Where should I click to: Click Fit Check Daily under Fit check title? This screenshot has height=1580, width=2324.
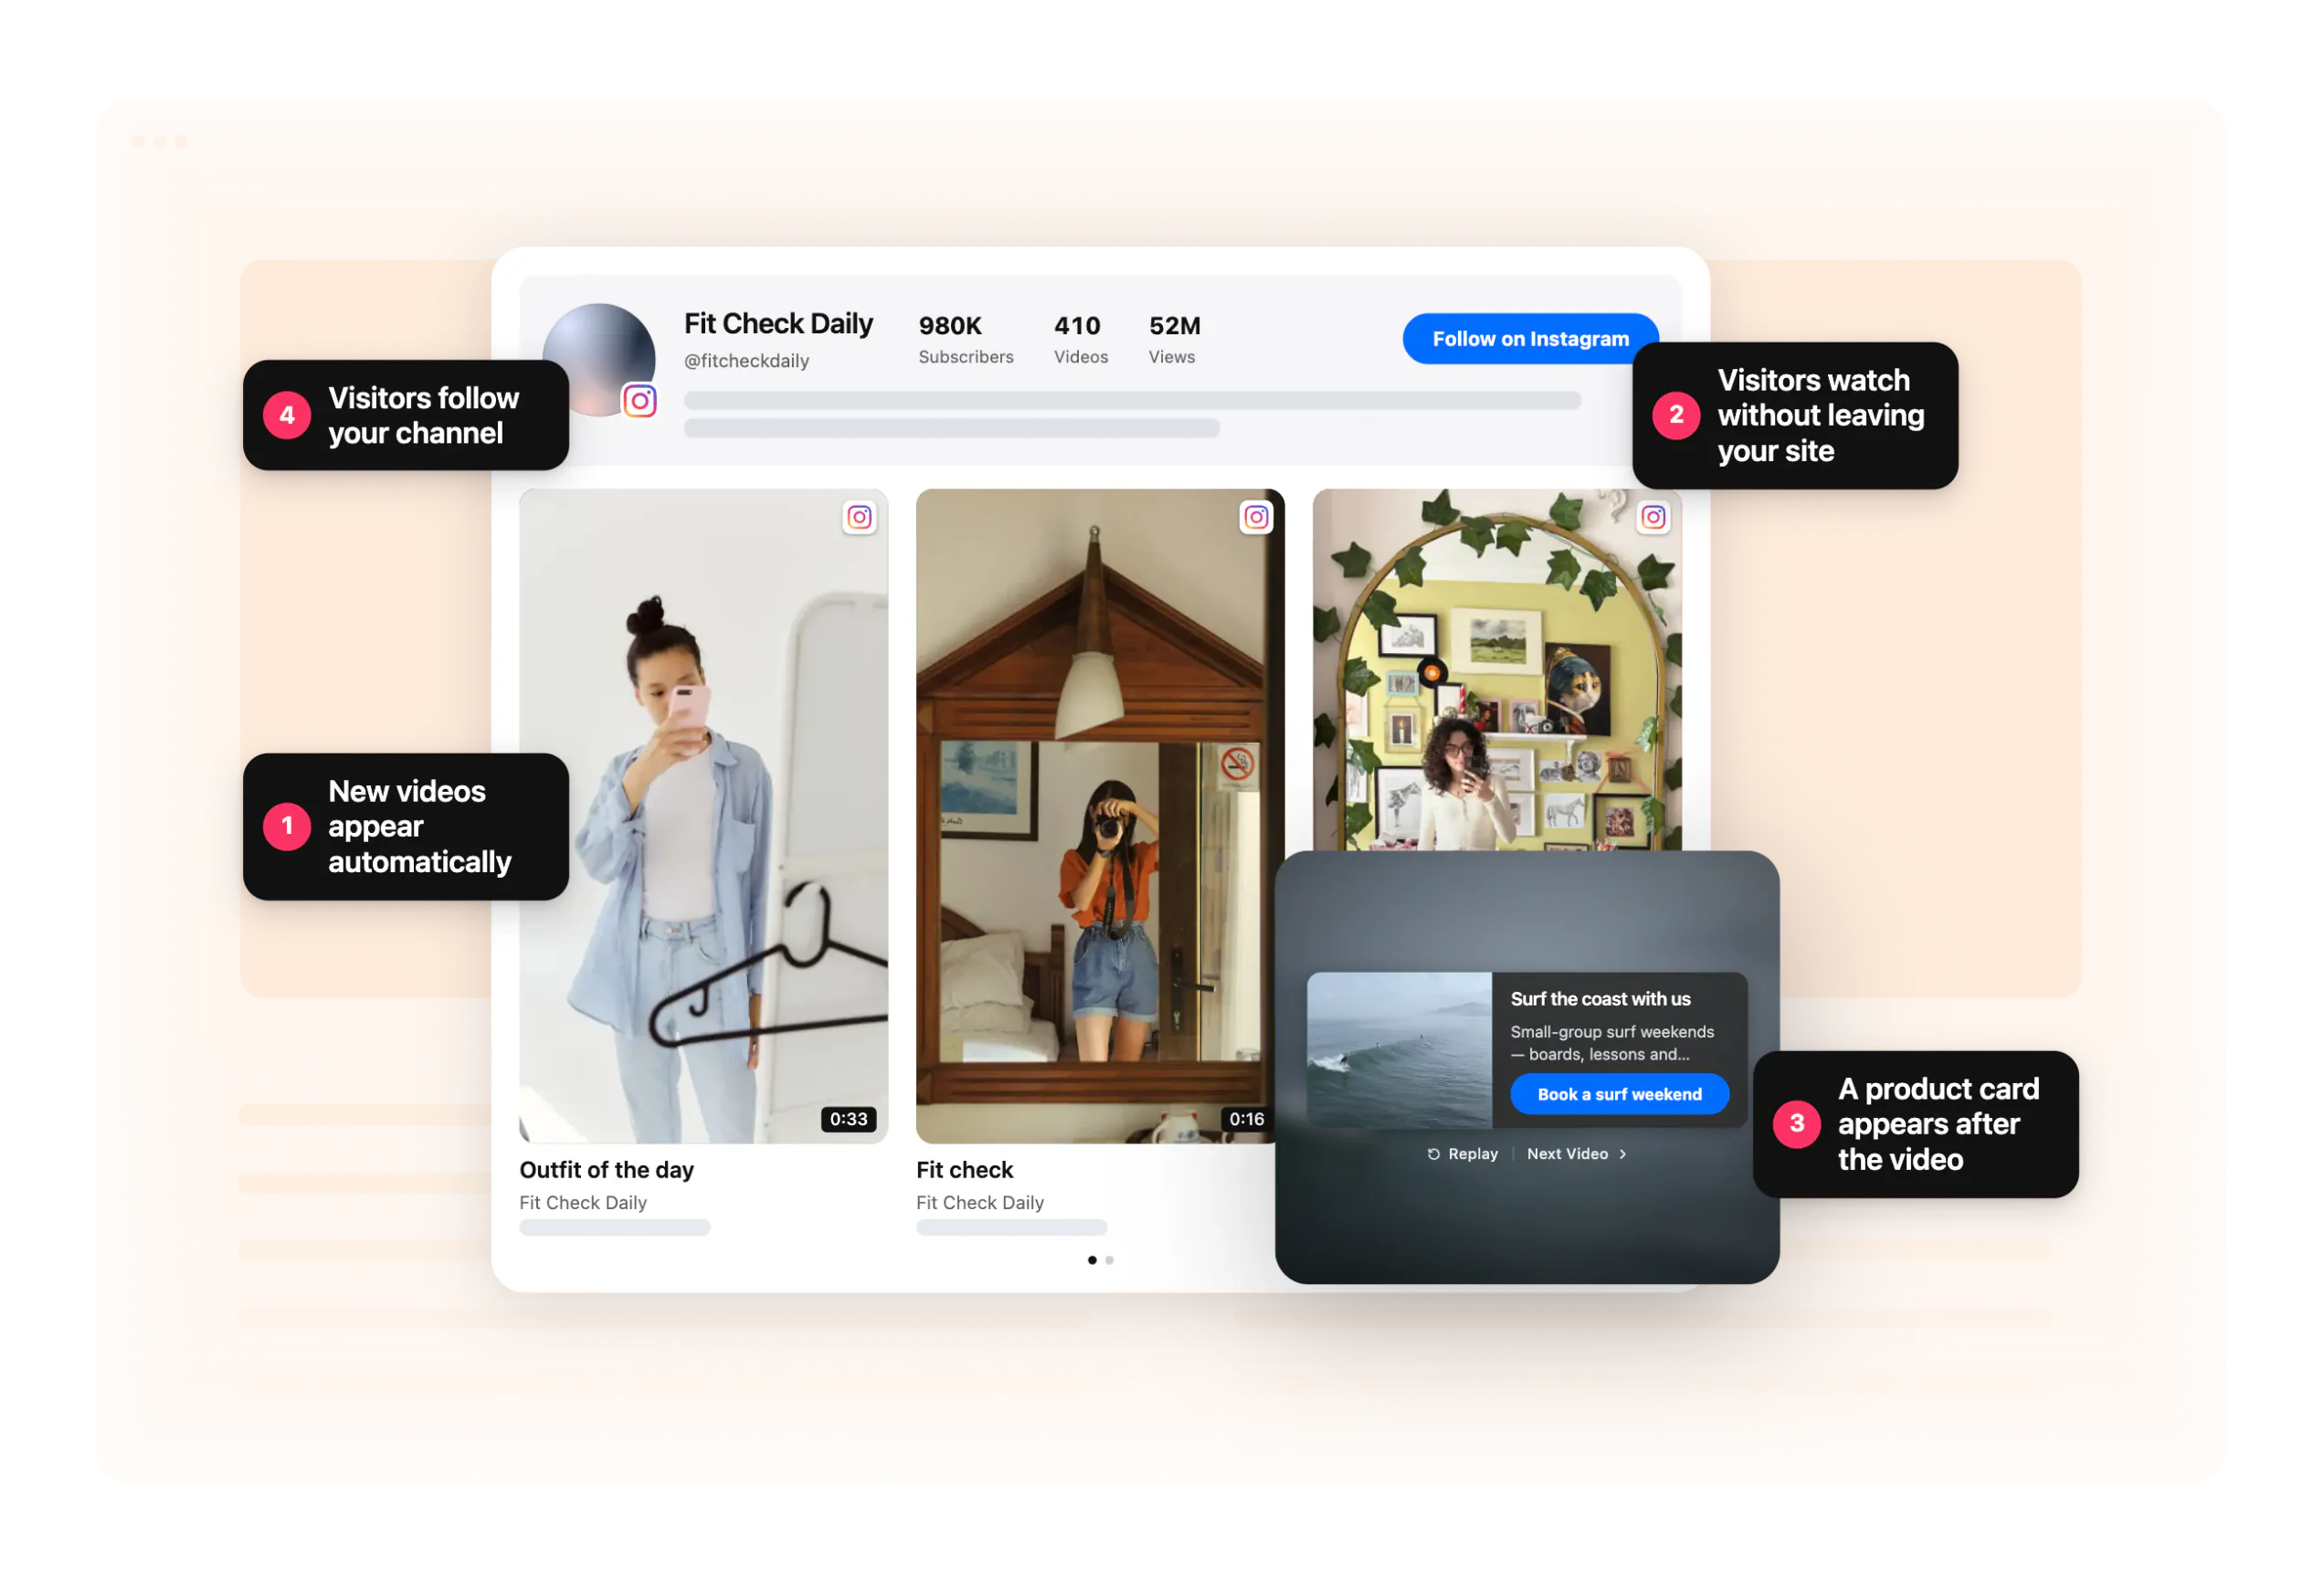980,1203
